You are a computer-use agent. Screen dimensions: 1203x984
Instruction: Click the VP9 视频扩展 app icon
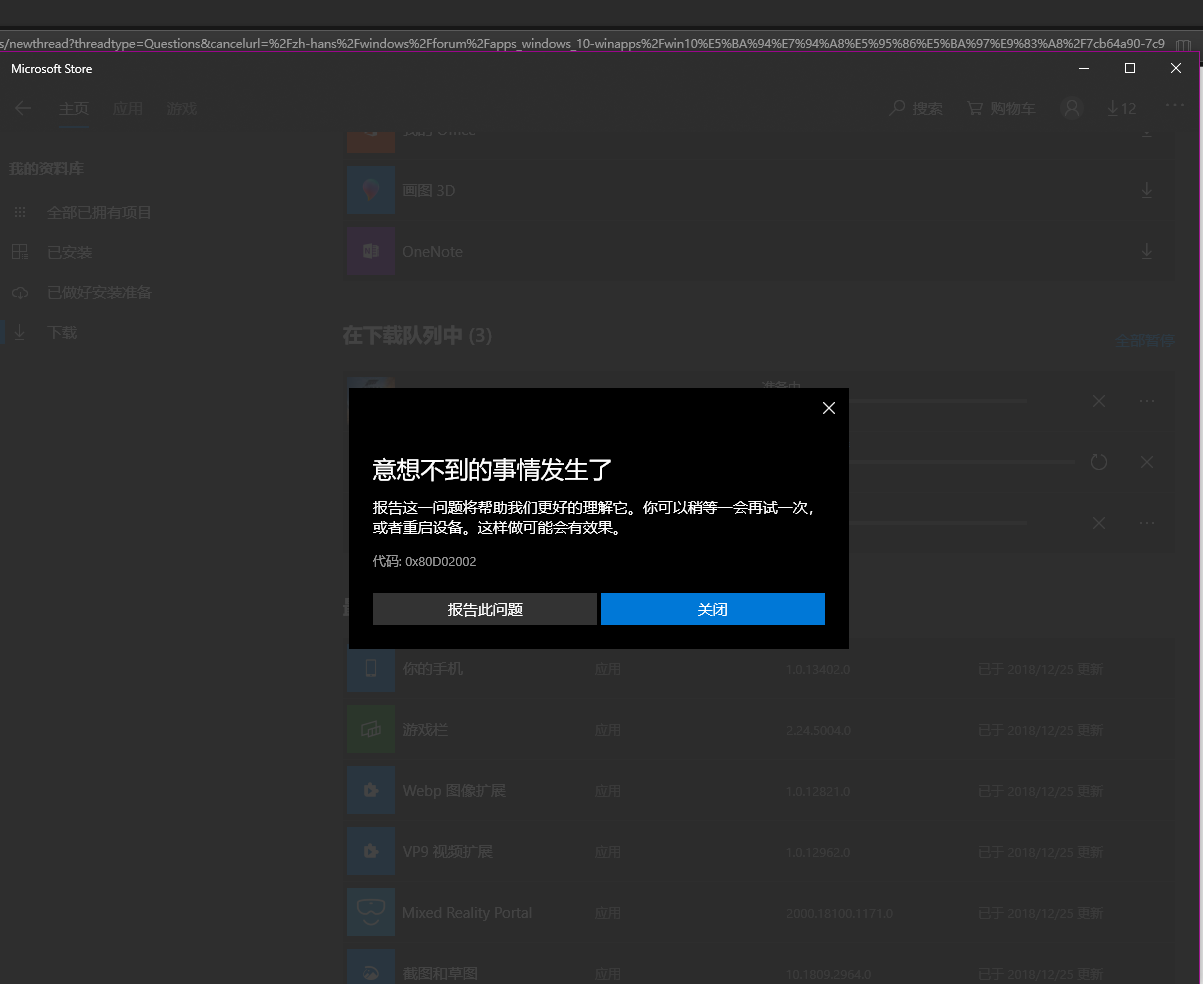point(371,852)
